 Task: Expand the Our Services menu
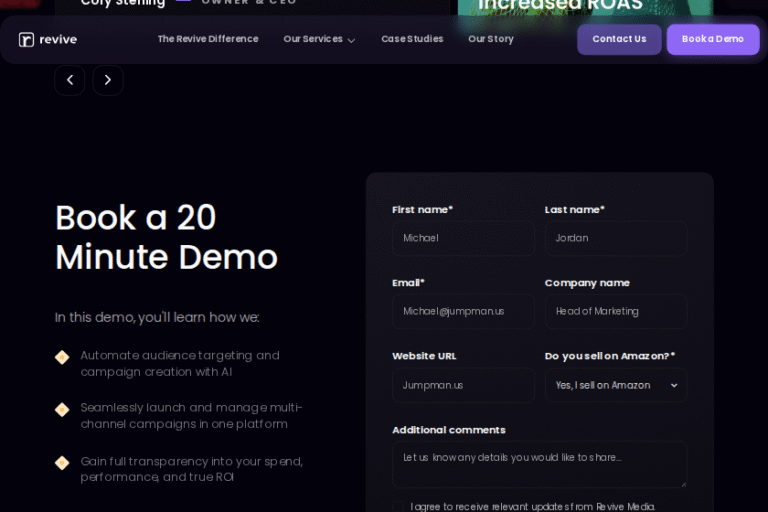tap(319, 39)
